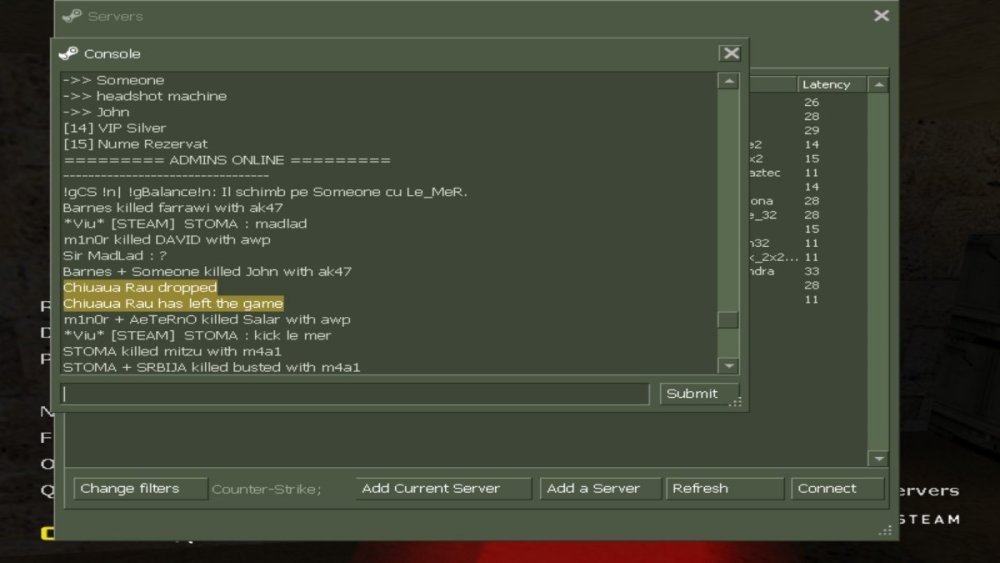Select server row ending in _32
Viewport: 1000px width, 563px height.
pyautogui.click(x=808, y=215)
